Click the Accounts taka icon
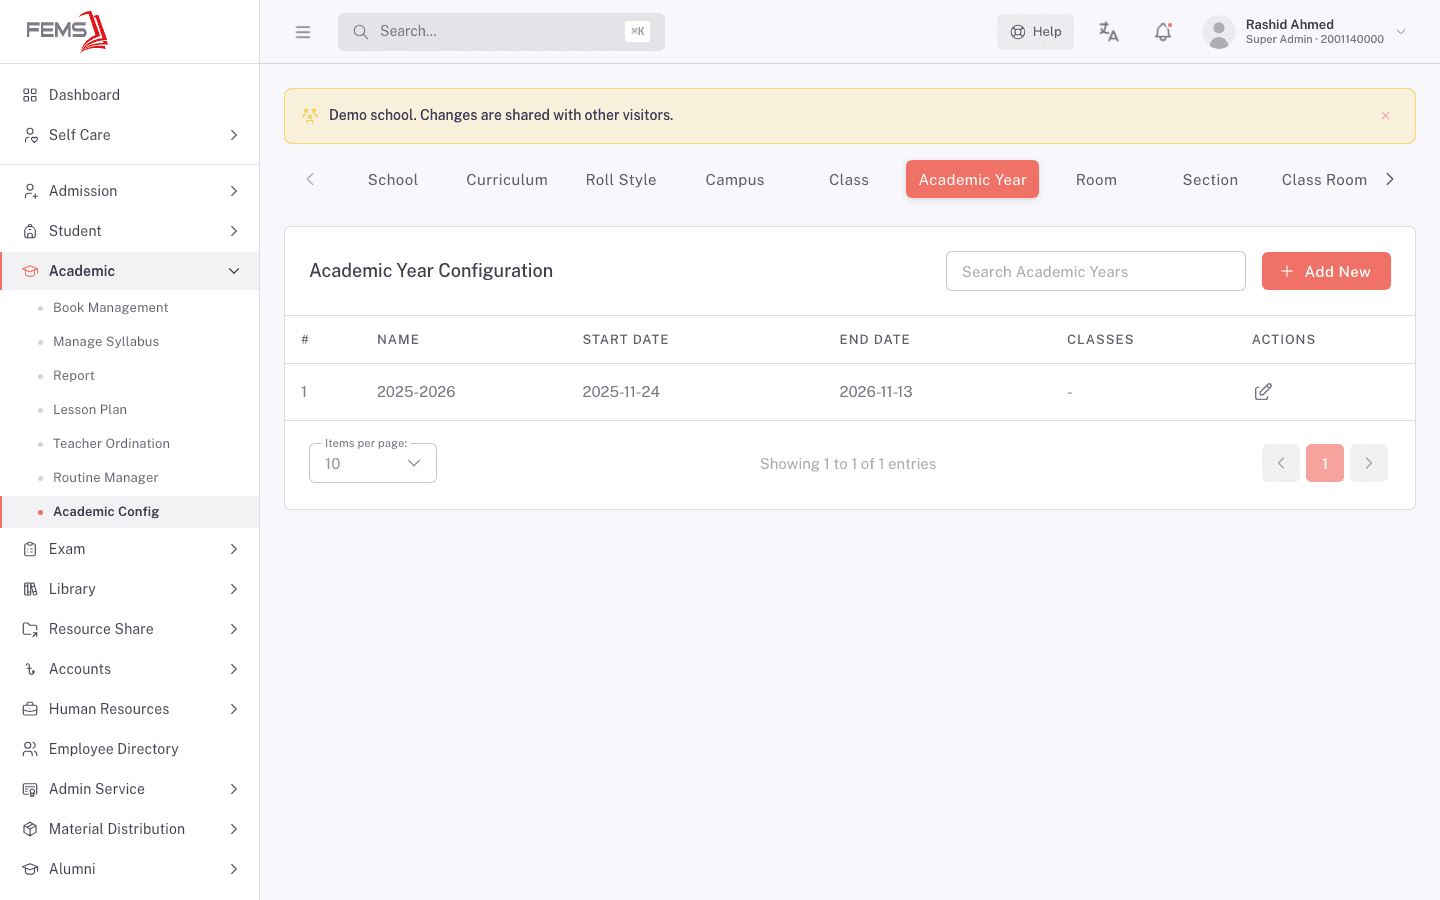The width and height of the screenshot is (1440, 900). coord(30,669)
